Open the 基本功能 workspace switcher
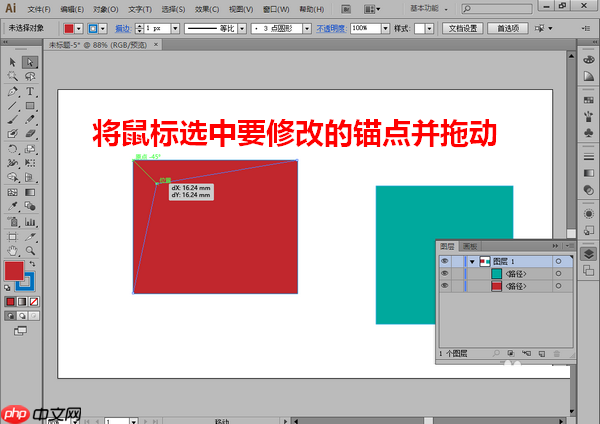 click(429, 8)
